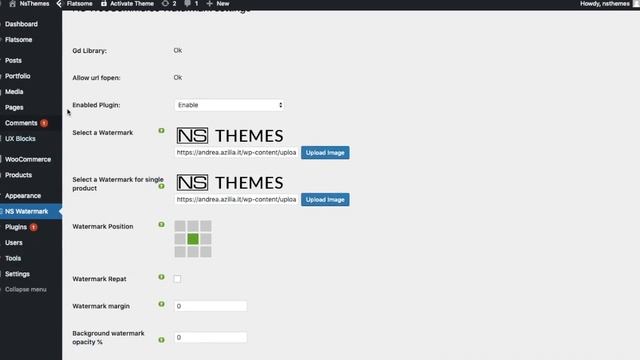Open Products in sidebar

[x=18, y=175]
